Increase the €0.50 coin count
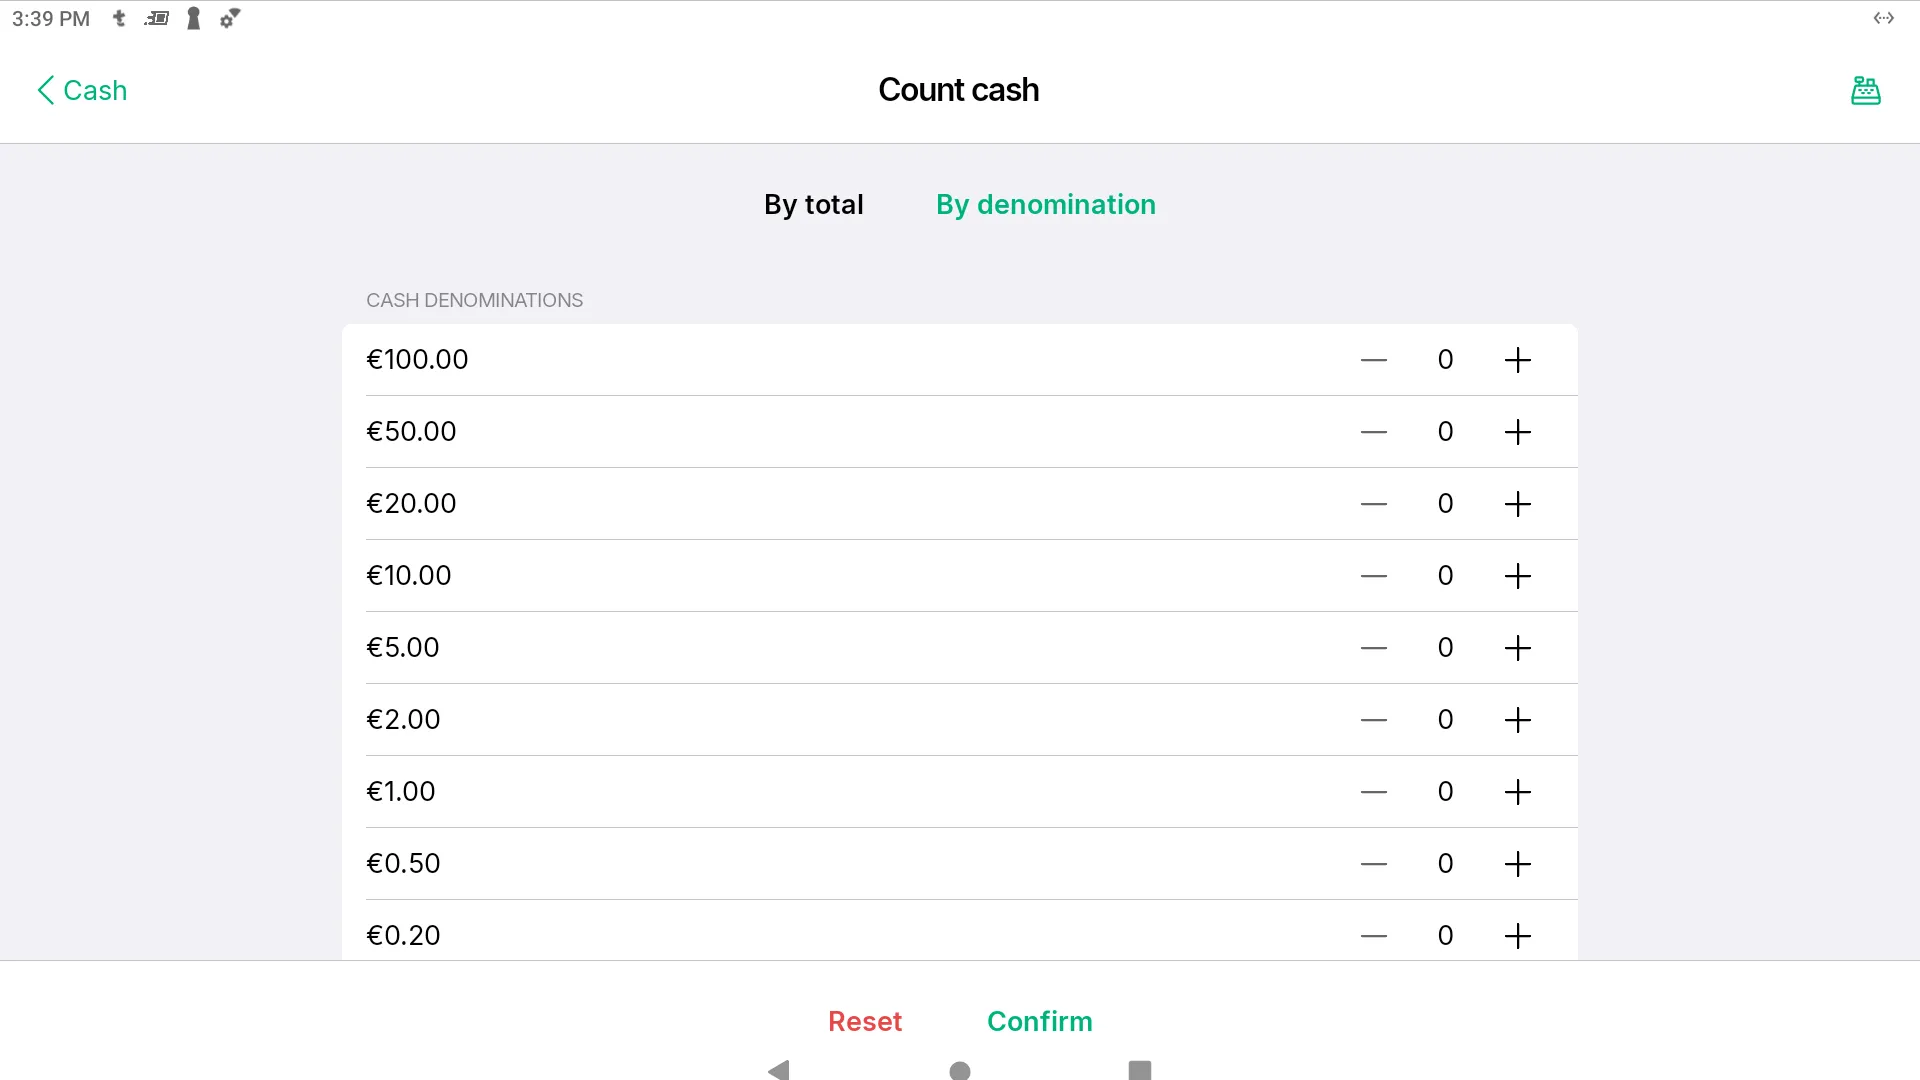This screenshot has height=1080, width=1920. 1517,864
